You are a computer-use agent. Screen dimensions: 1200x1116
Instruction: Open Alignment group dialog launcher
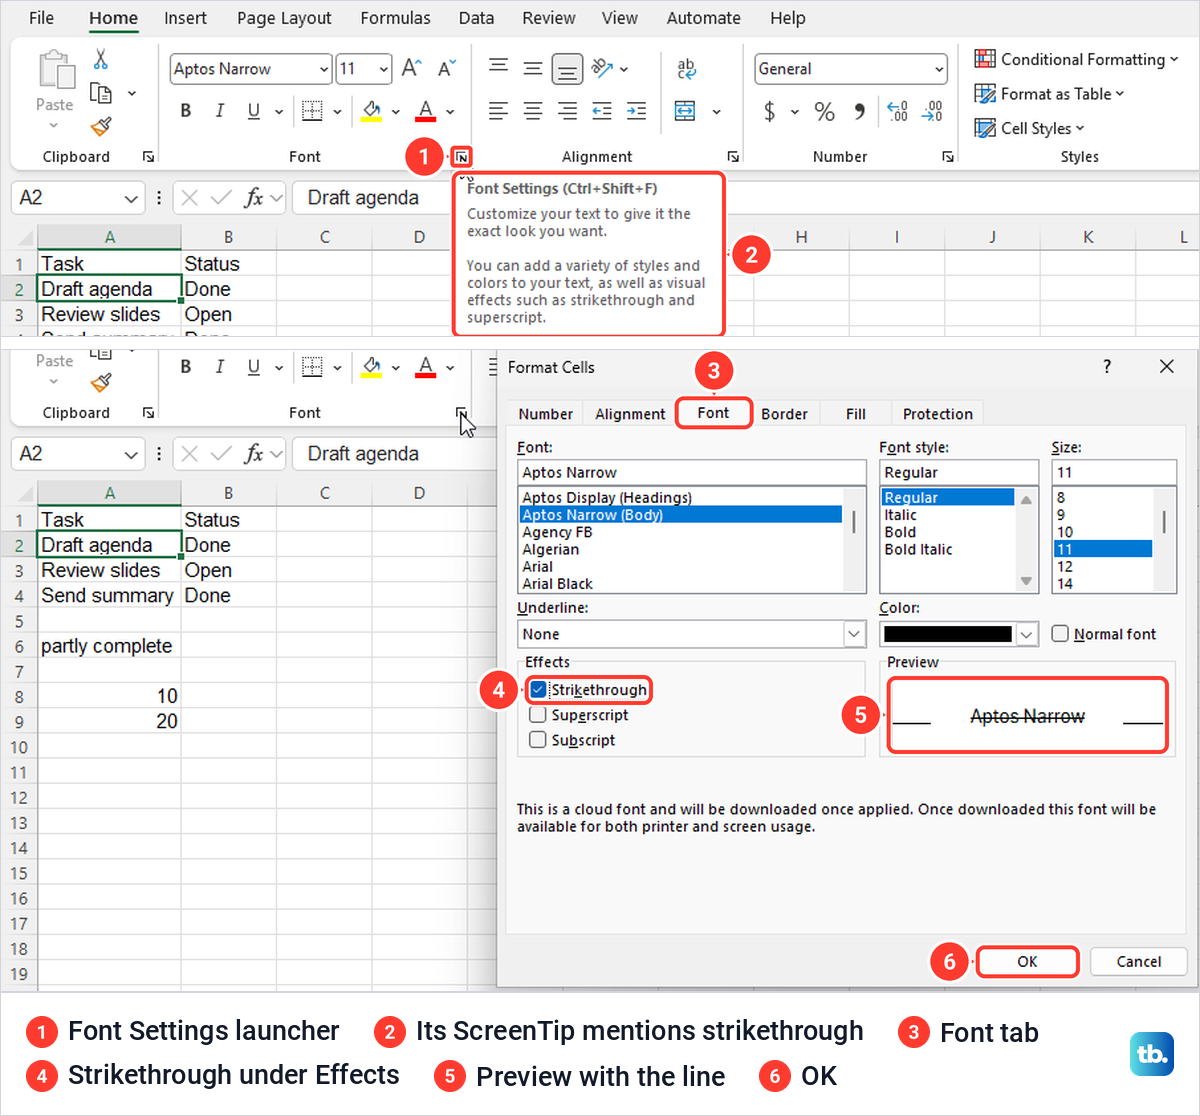[x=733, y=157]
